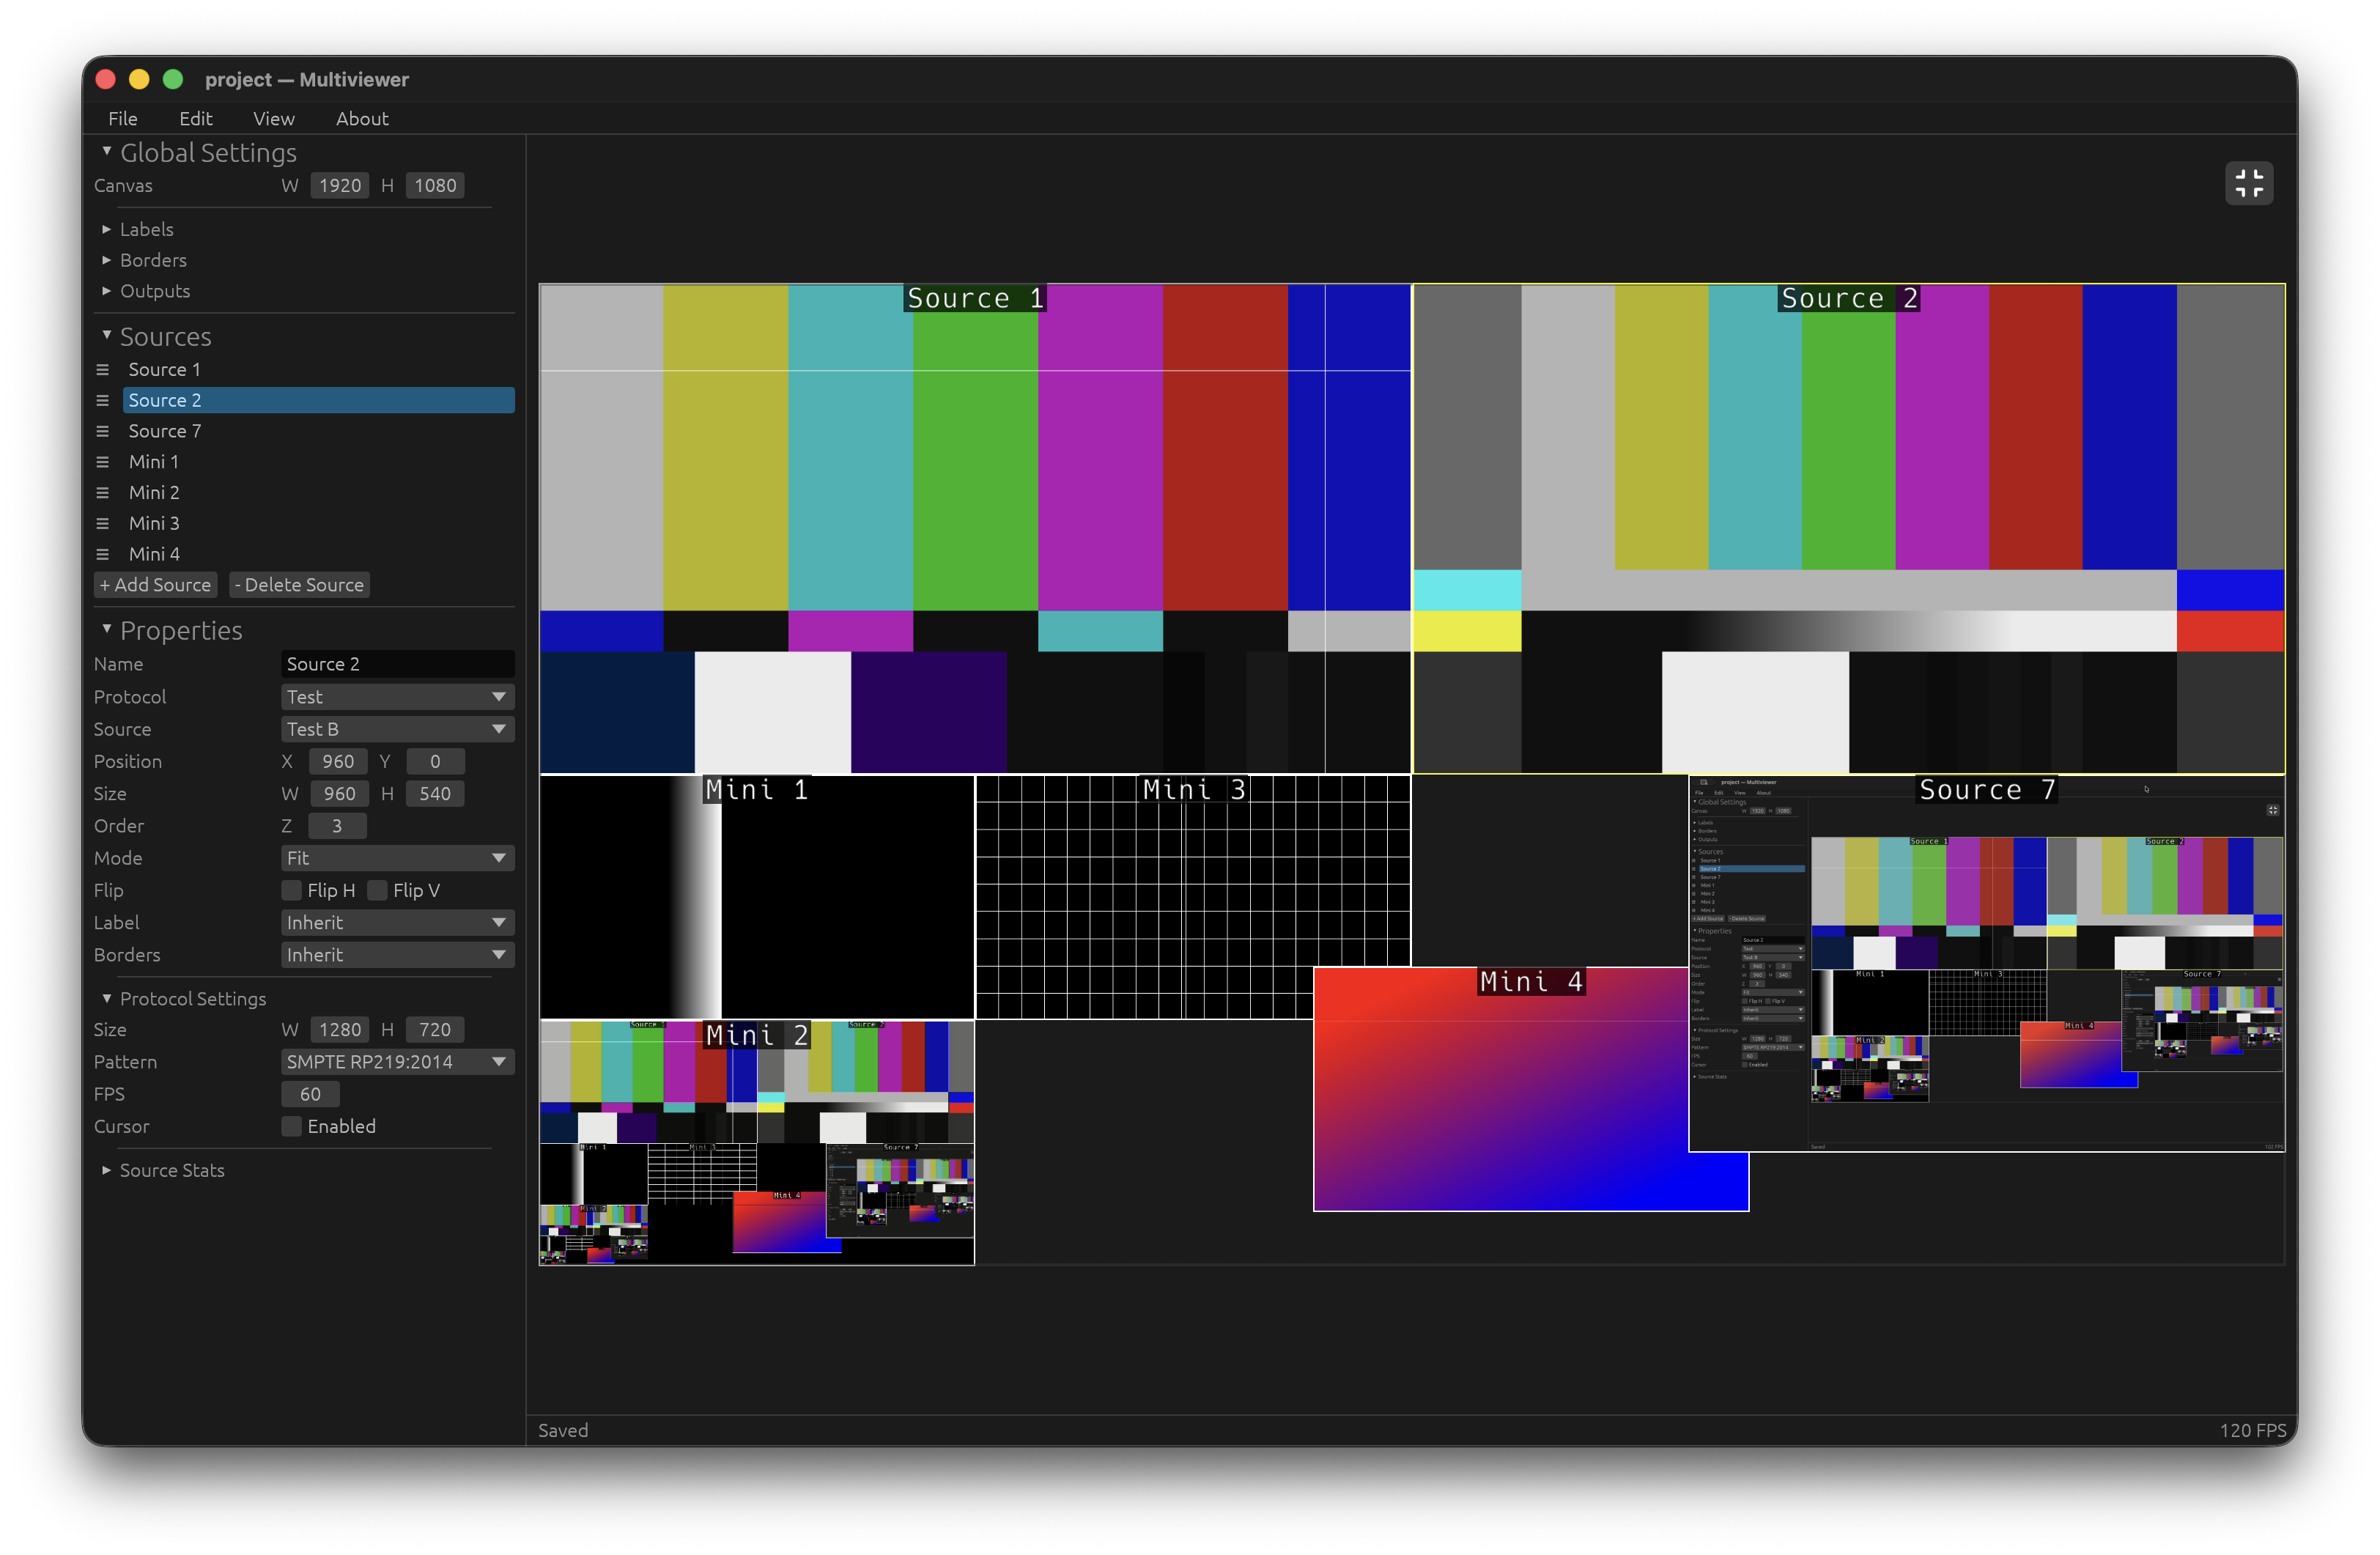Click the Protocol Size height field 720
The width and height of the screenshot is (2380, 1555).
(x=435, y=1030)
